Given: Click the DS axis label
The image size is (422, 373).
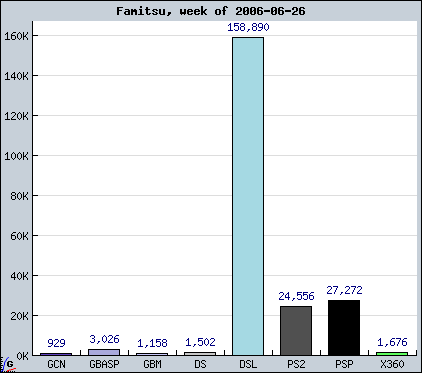Looking at the screenshot, I should [x=200, y=364].
